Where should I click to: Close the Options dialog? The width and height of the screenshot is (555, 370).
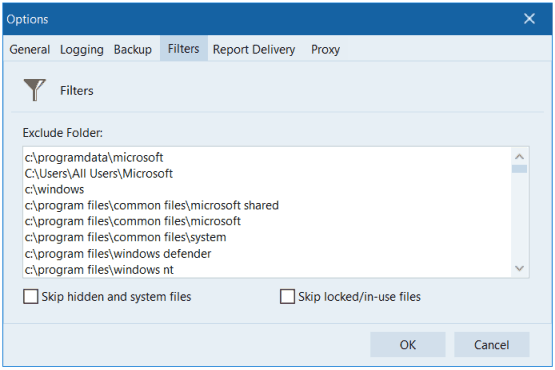coord(530,19)
